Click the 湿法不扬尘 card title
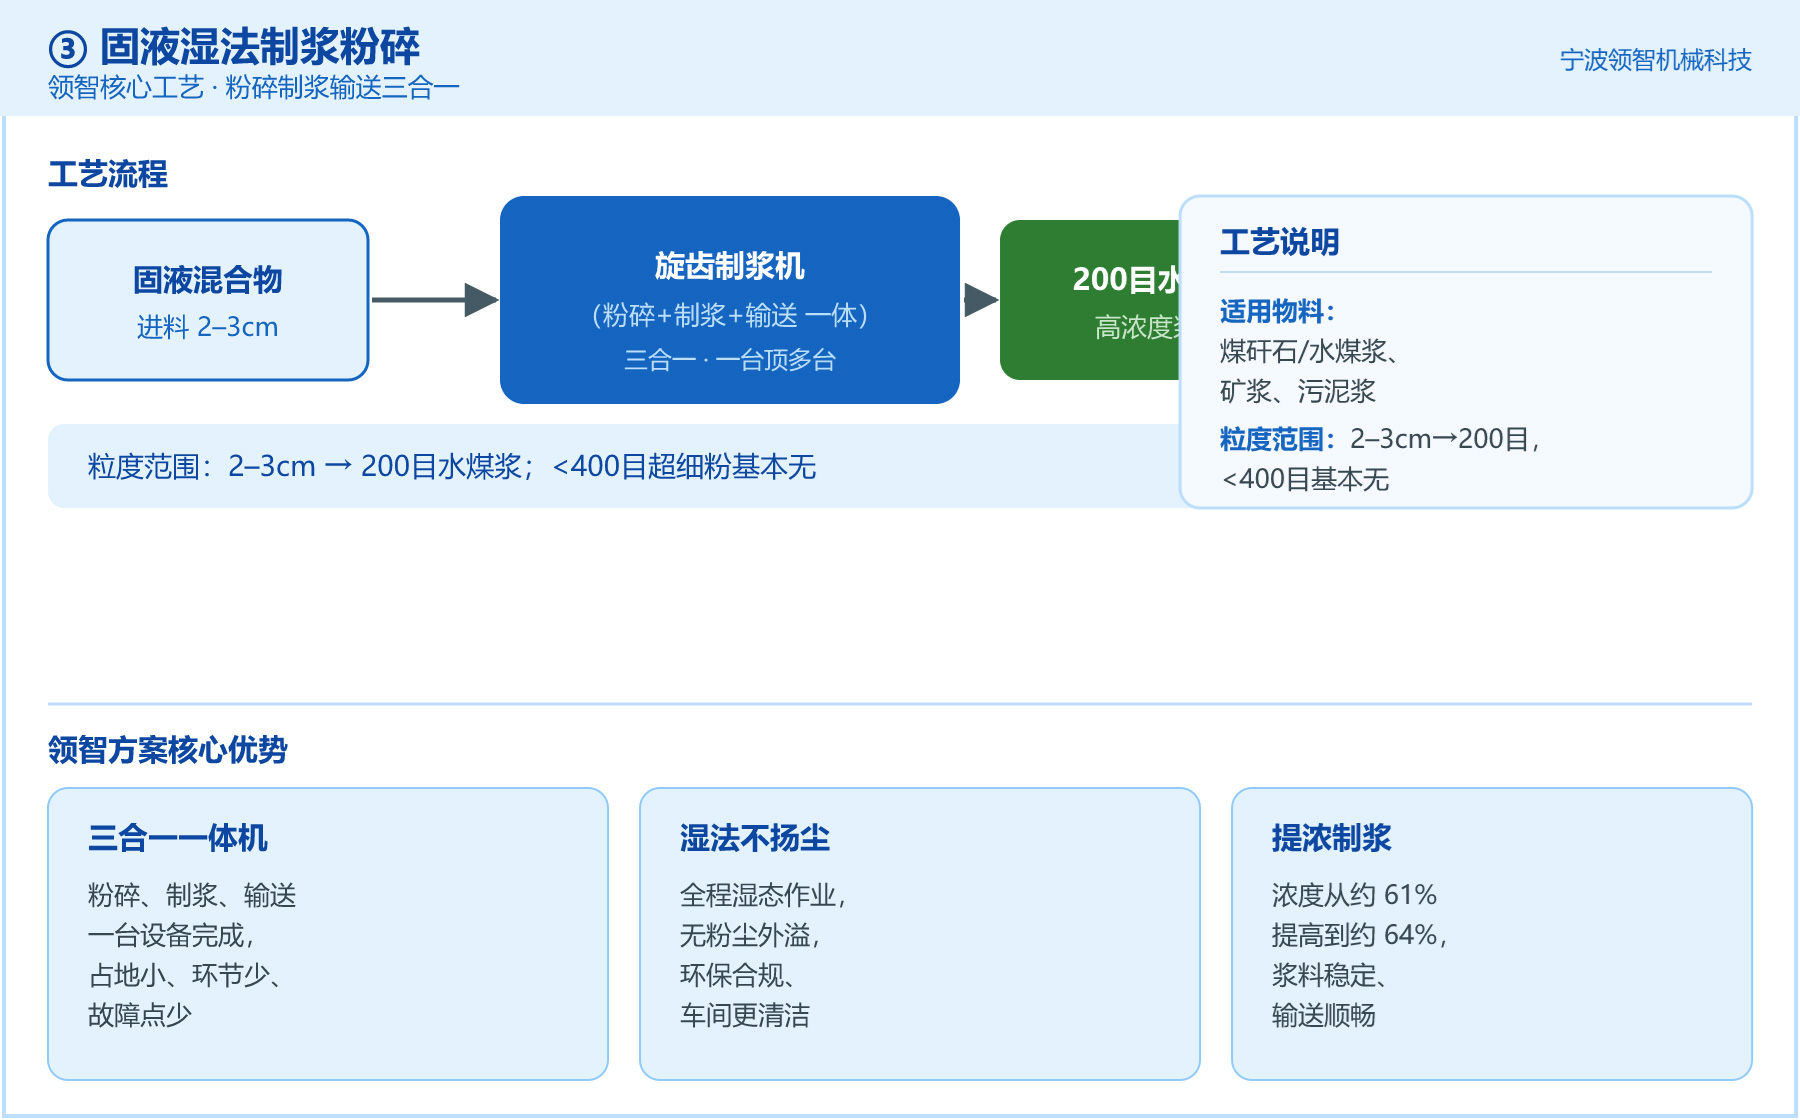The width and height of the screenshot is (1800, 1120). coord(755,838)
